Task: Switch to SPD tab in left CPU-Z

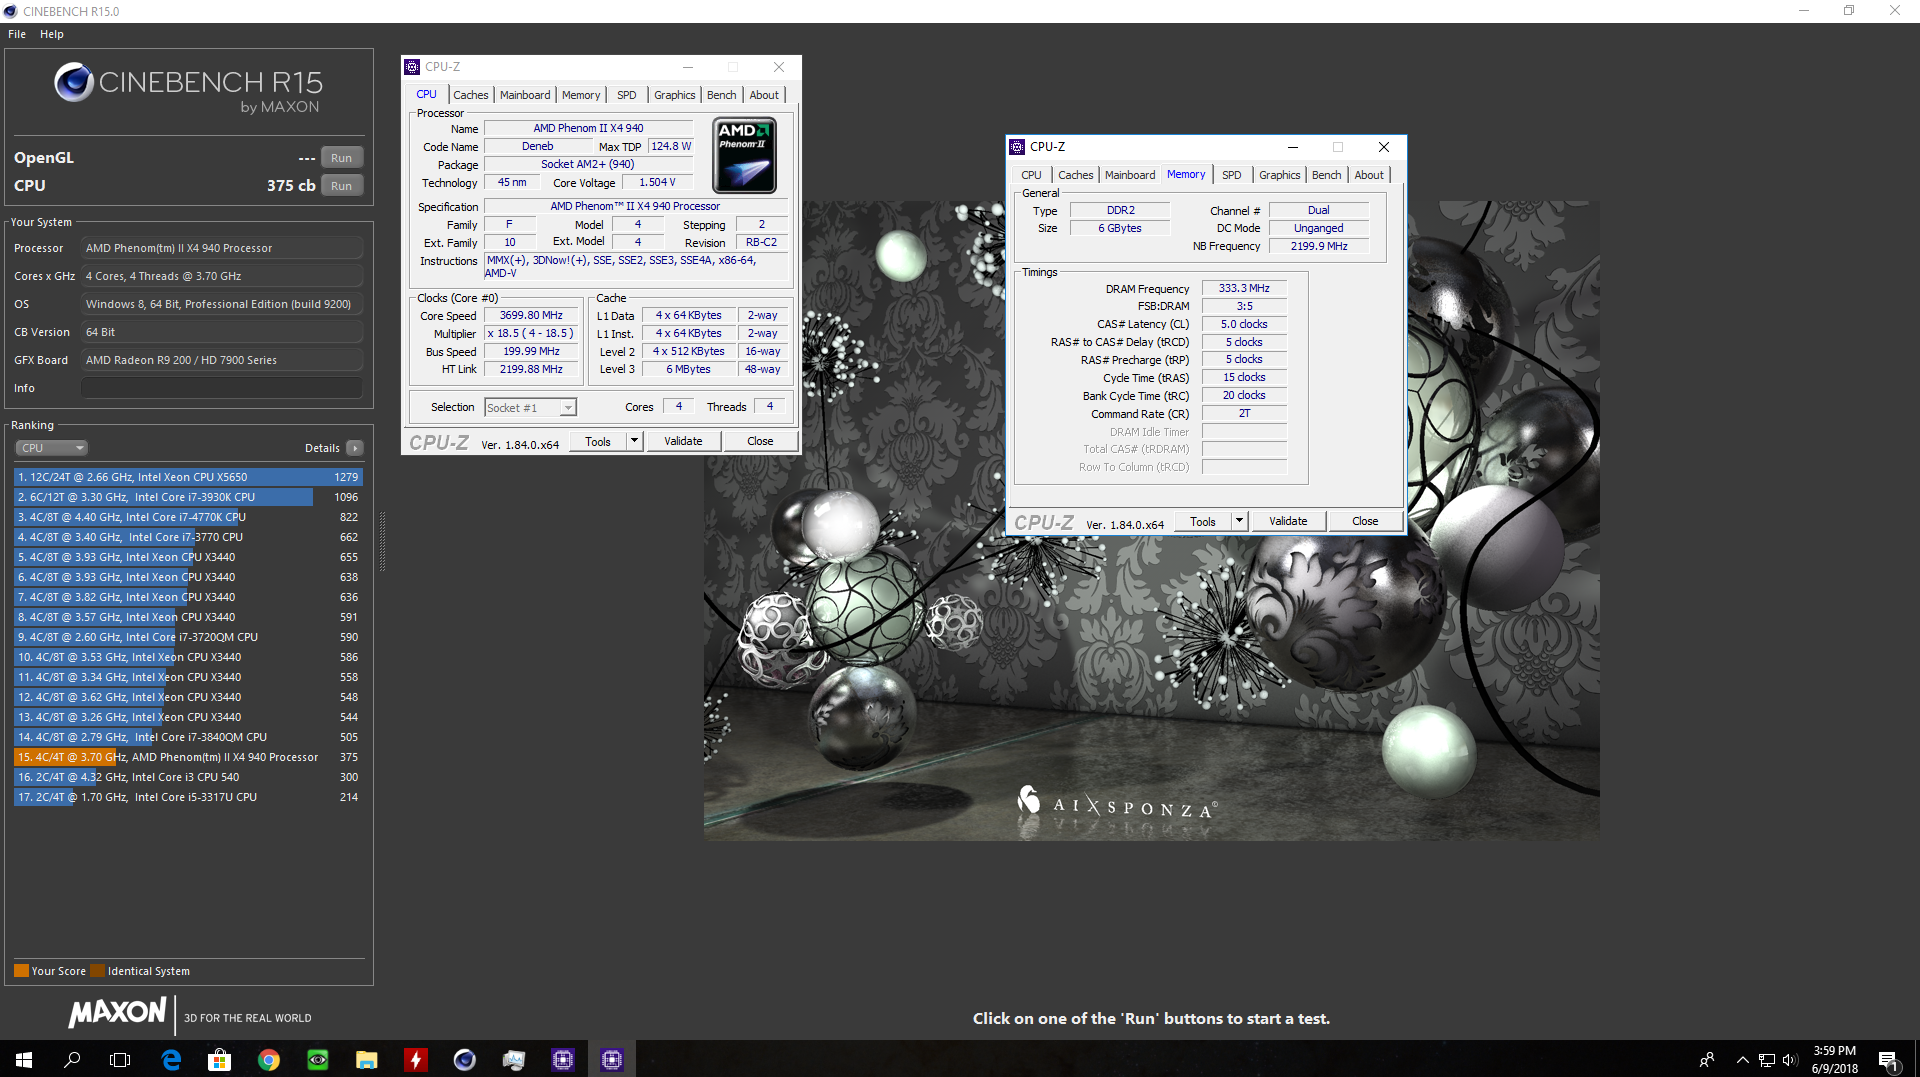Action: pos(627,95)
